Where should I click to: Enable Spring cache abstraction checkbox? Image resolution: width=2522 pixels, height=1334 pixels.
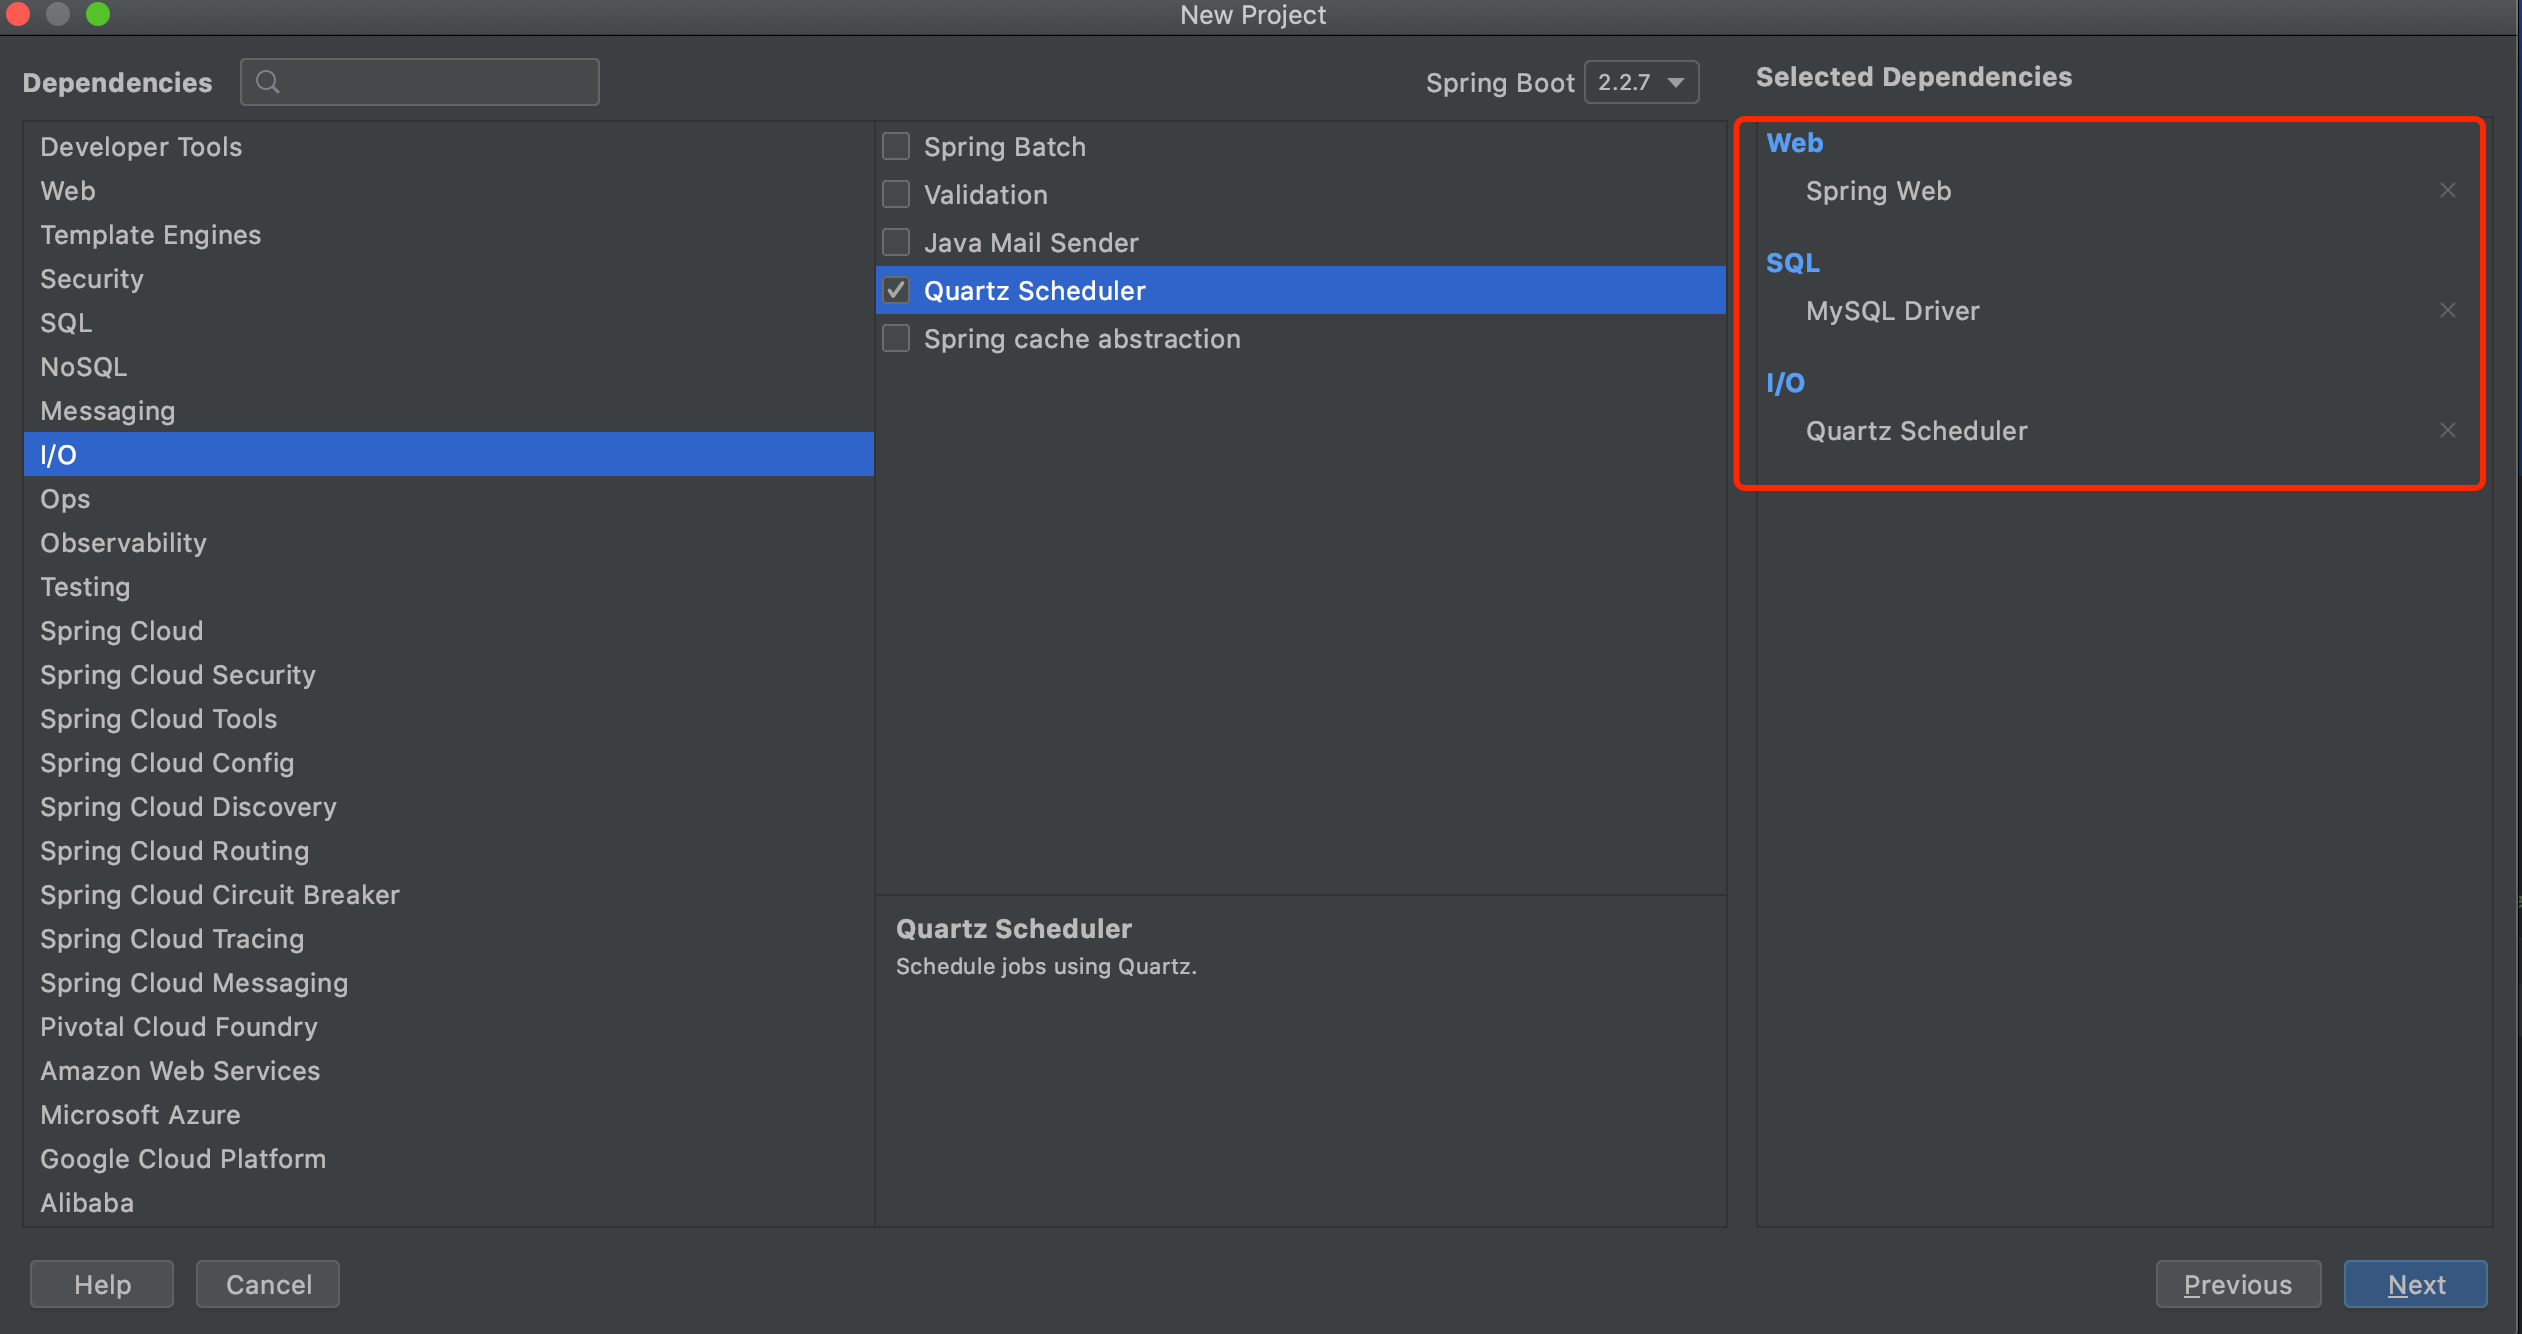[896, 338]
